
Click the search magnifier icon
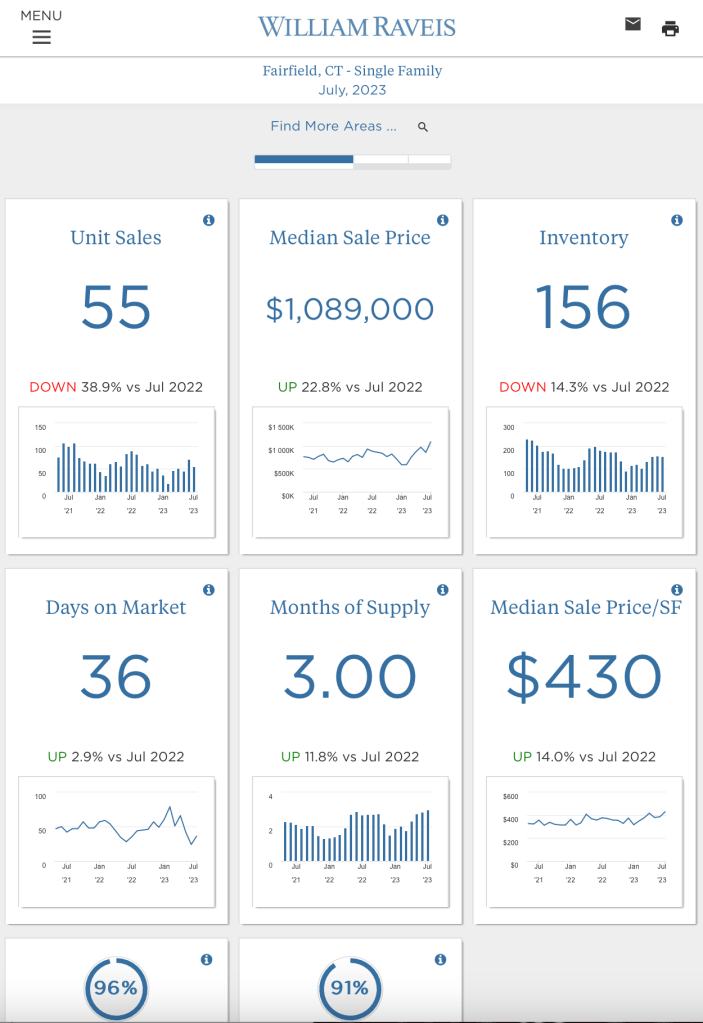tap(423, 127)
